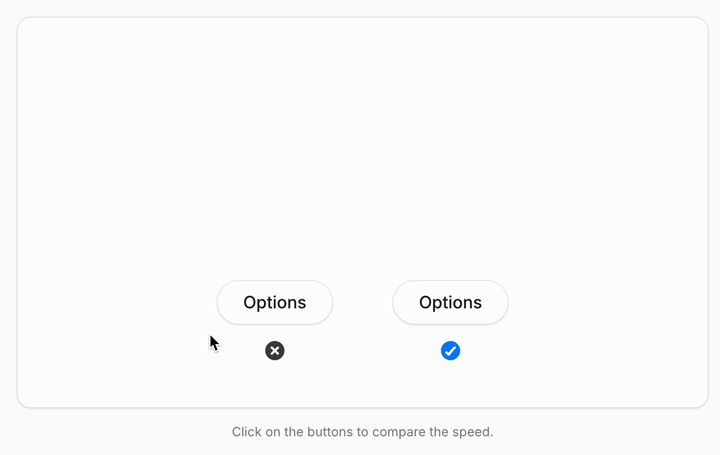Select the check badge under right Options
Image resolution: width=720 pixels, height=455 pixels.
click(x=450, y=350)
